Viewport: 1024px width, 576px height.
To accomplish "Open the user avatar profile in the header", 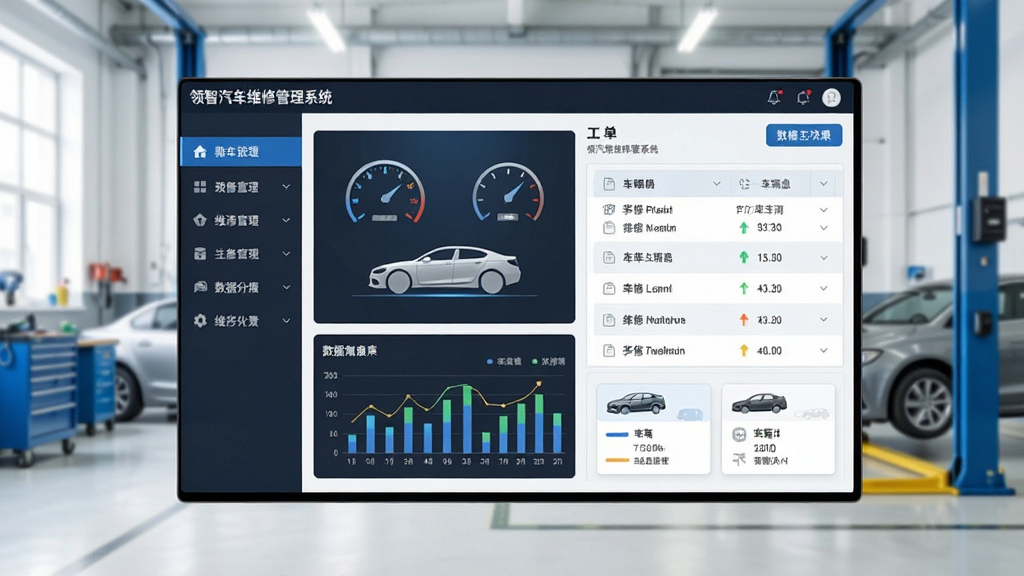I will [x=831, y=97].
